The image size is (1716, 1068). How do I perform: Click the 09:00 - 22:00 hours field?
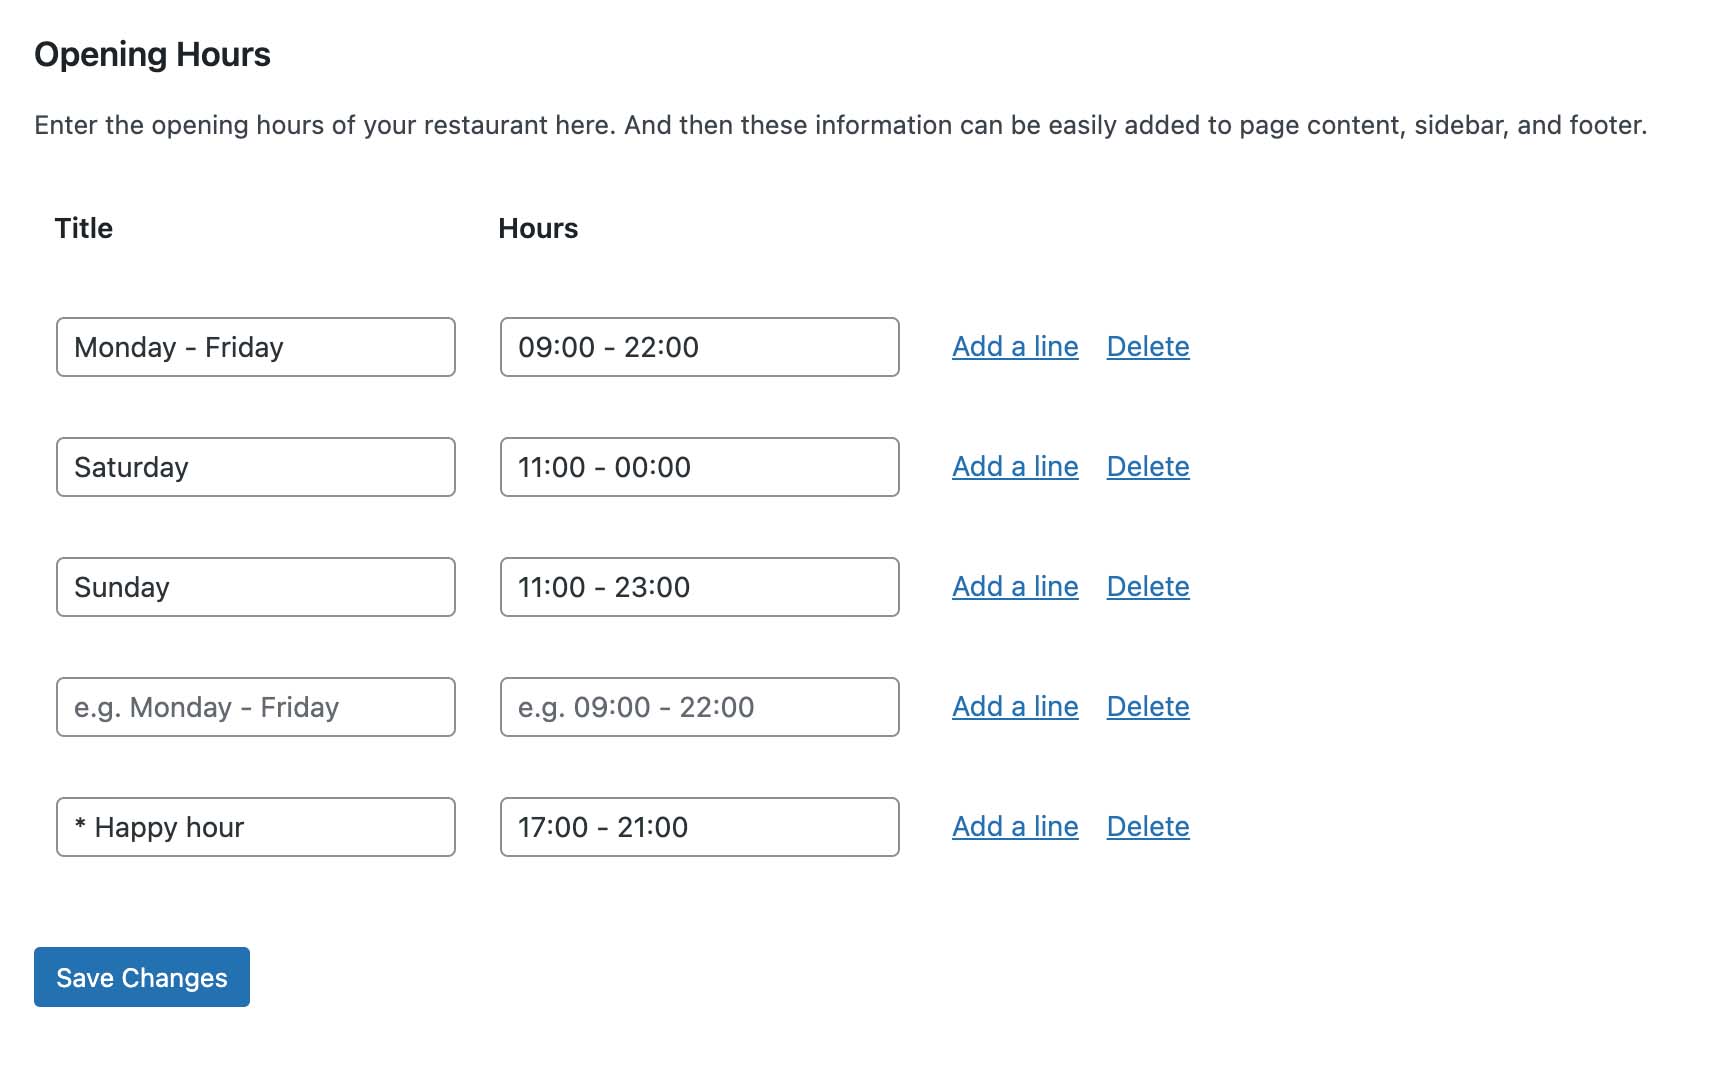pos(699,347)
